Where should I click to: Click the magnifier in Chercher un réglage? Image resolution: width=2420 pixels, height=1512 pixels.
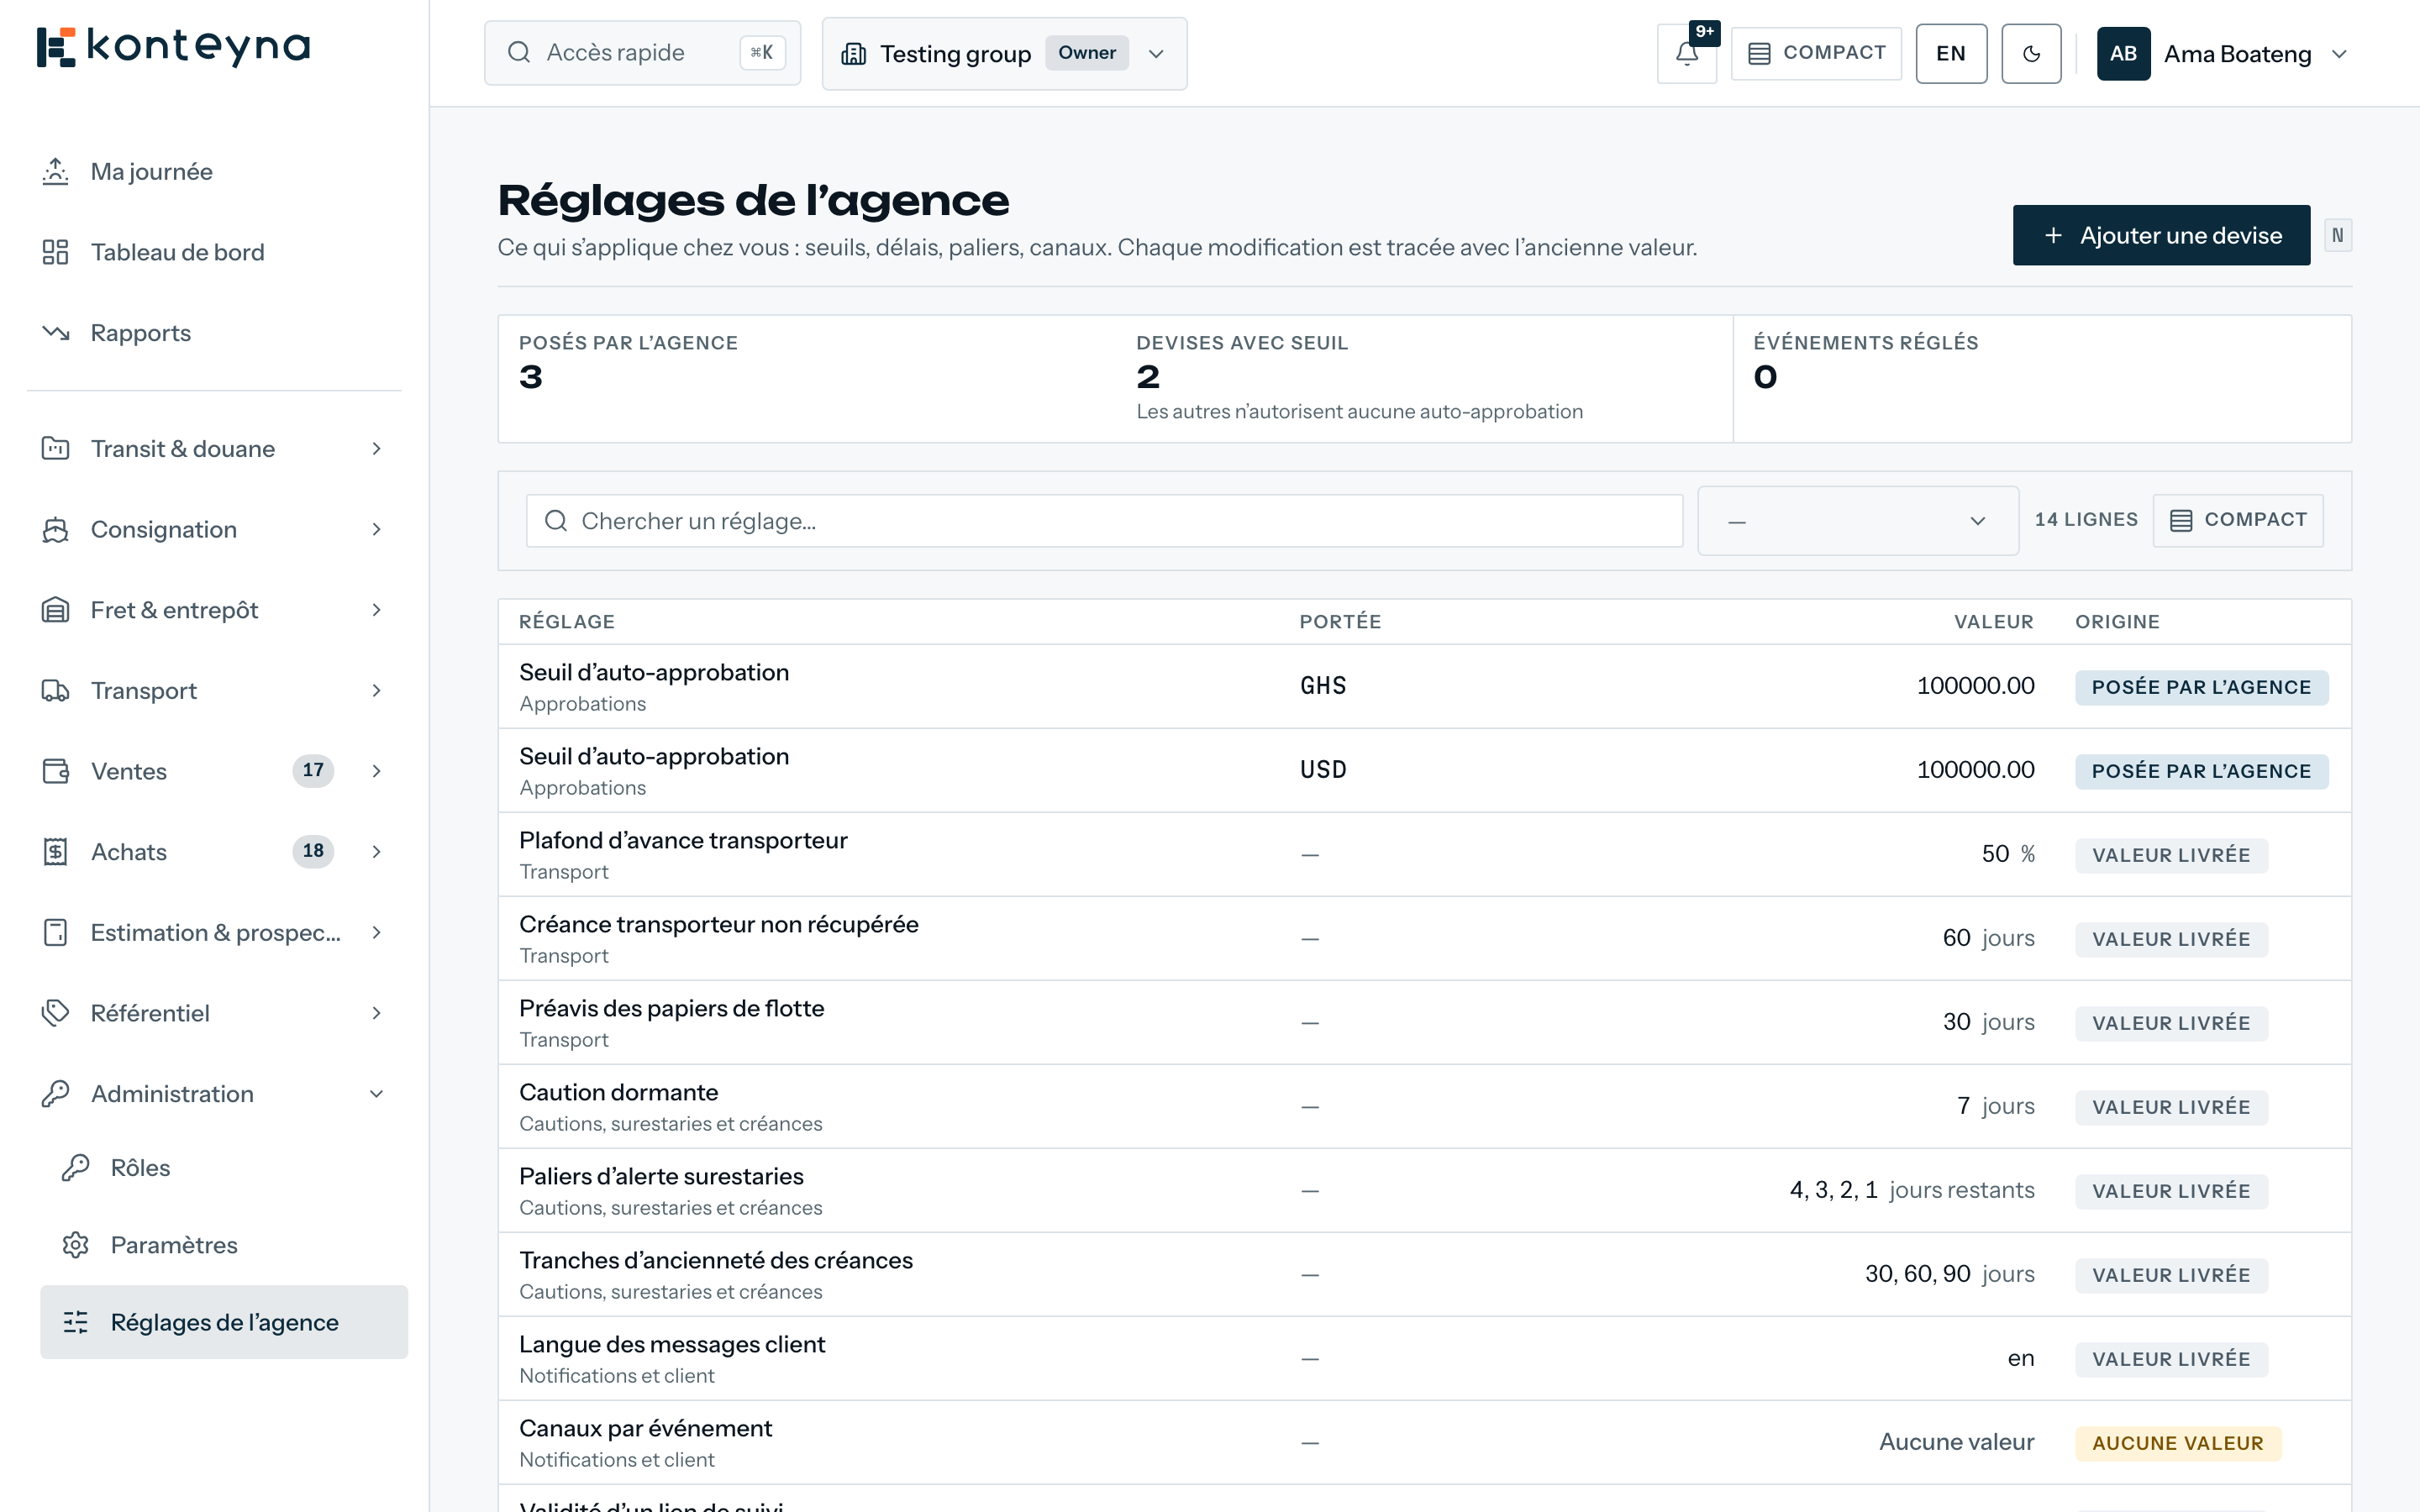click(556, 521)
